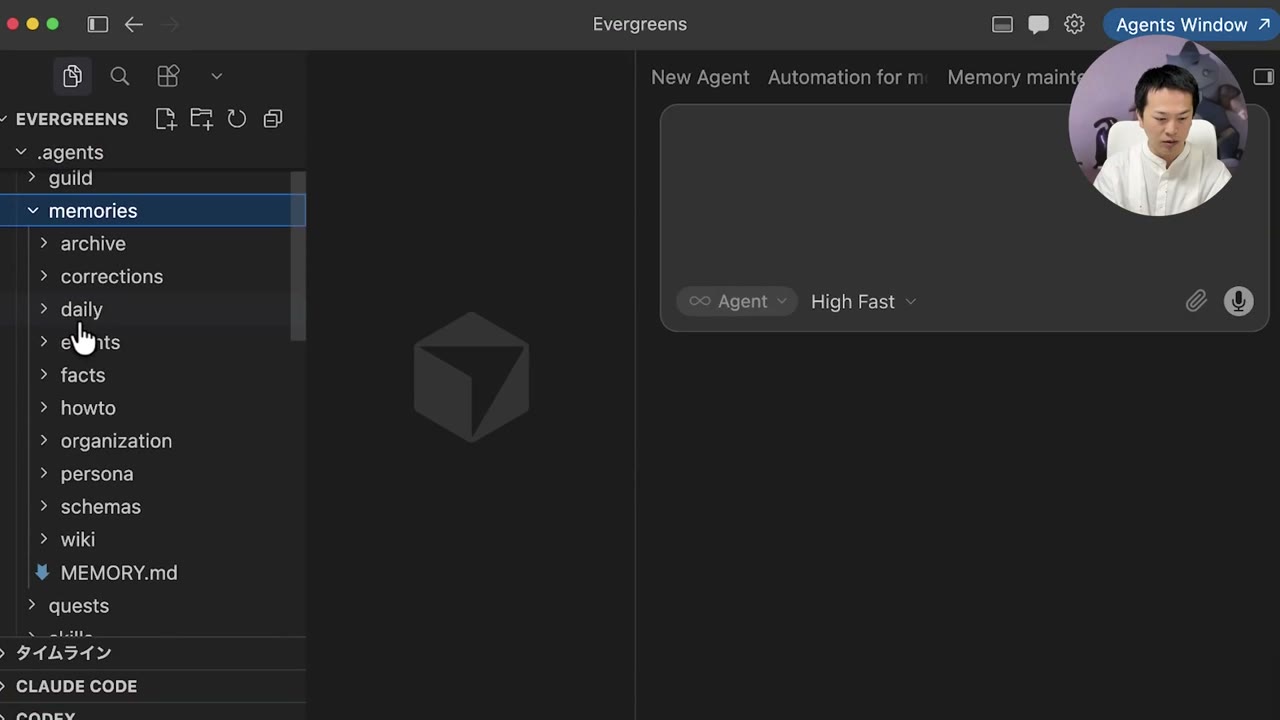Open the settings gear
Screen dimensions: 1280x720
pos(1074,24)
